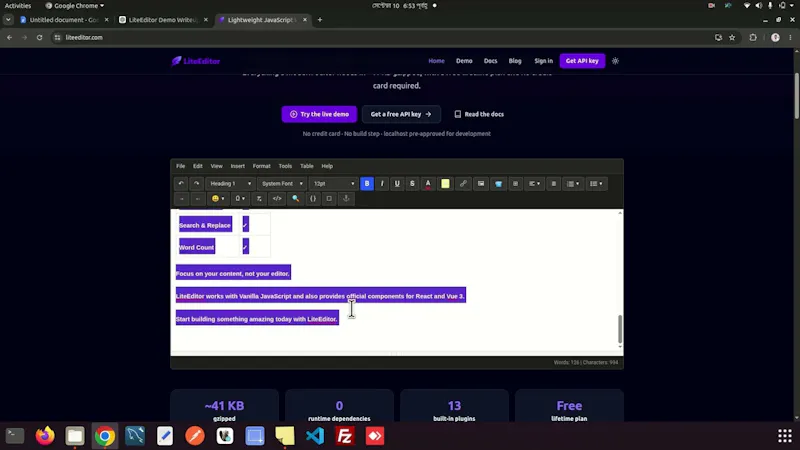
Task: Open Demo page from navigation
Action: tap(464, 61)
